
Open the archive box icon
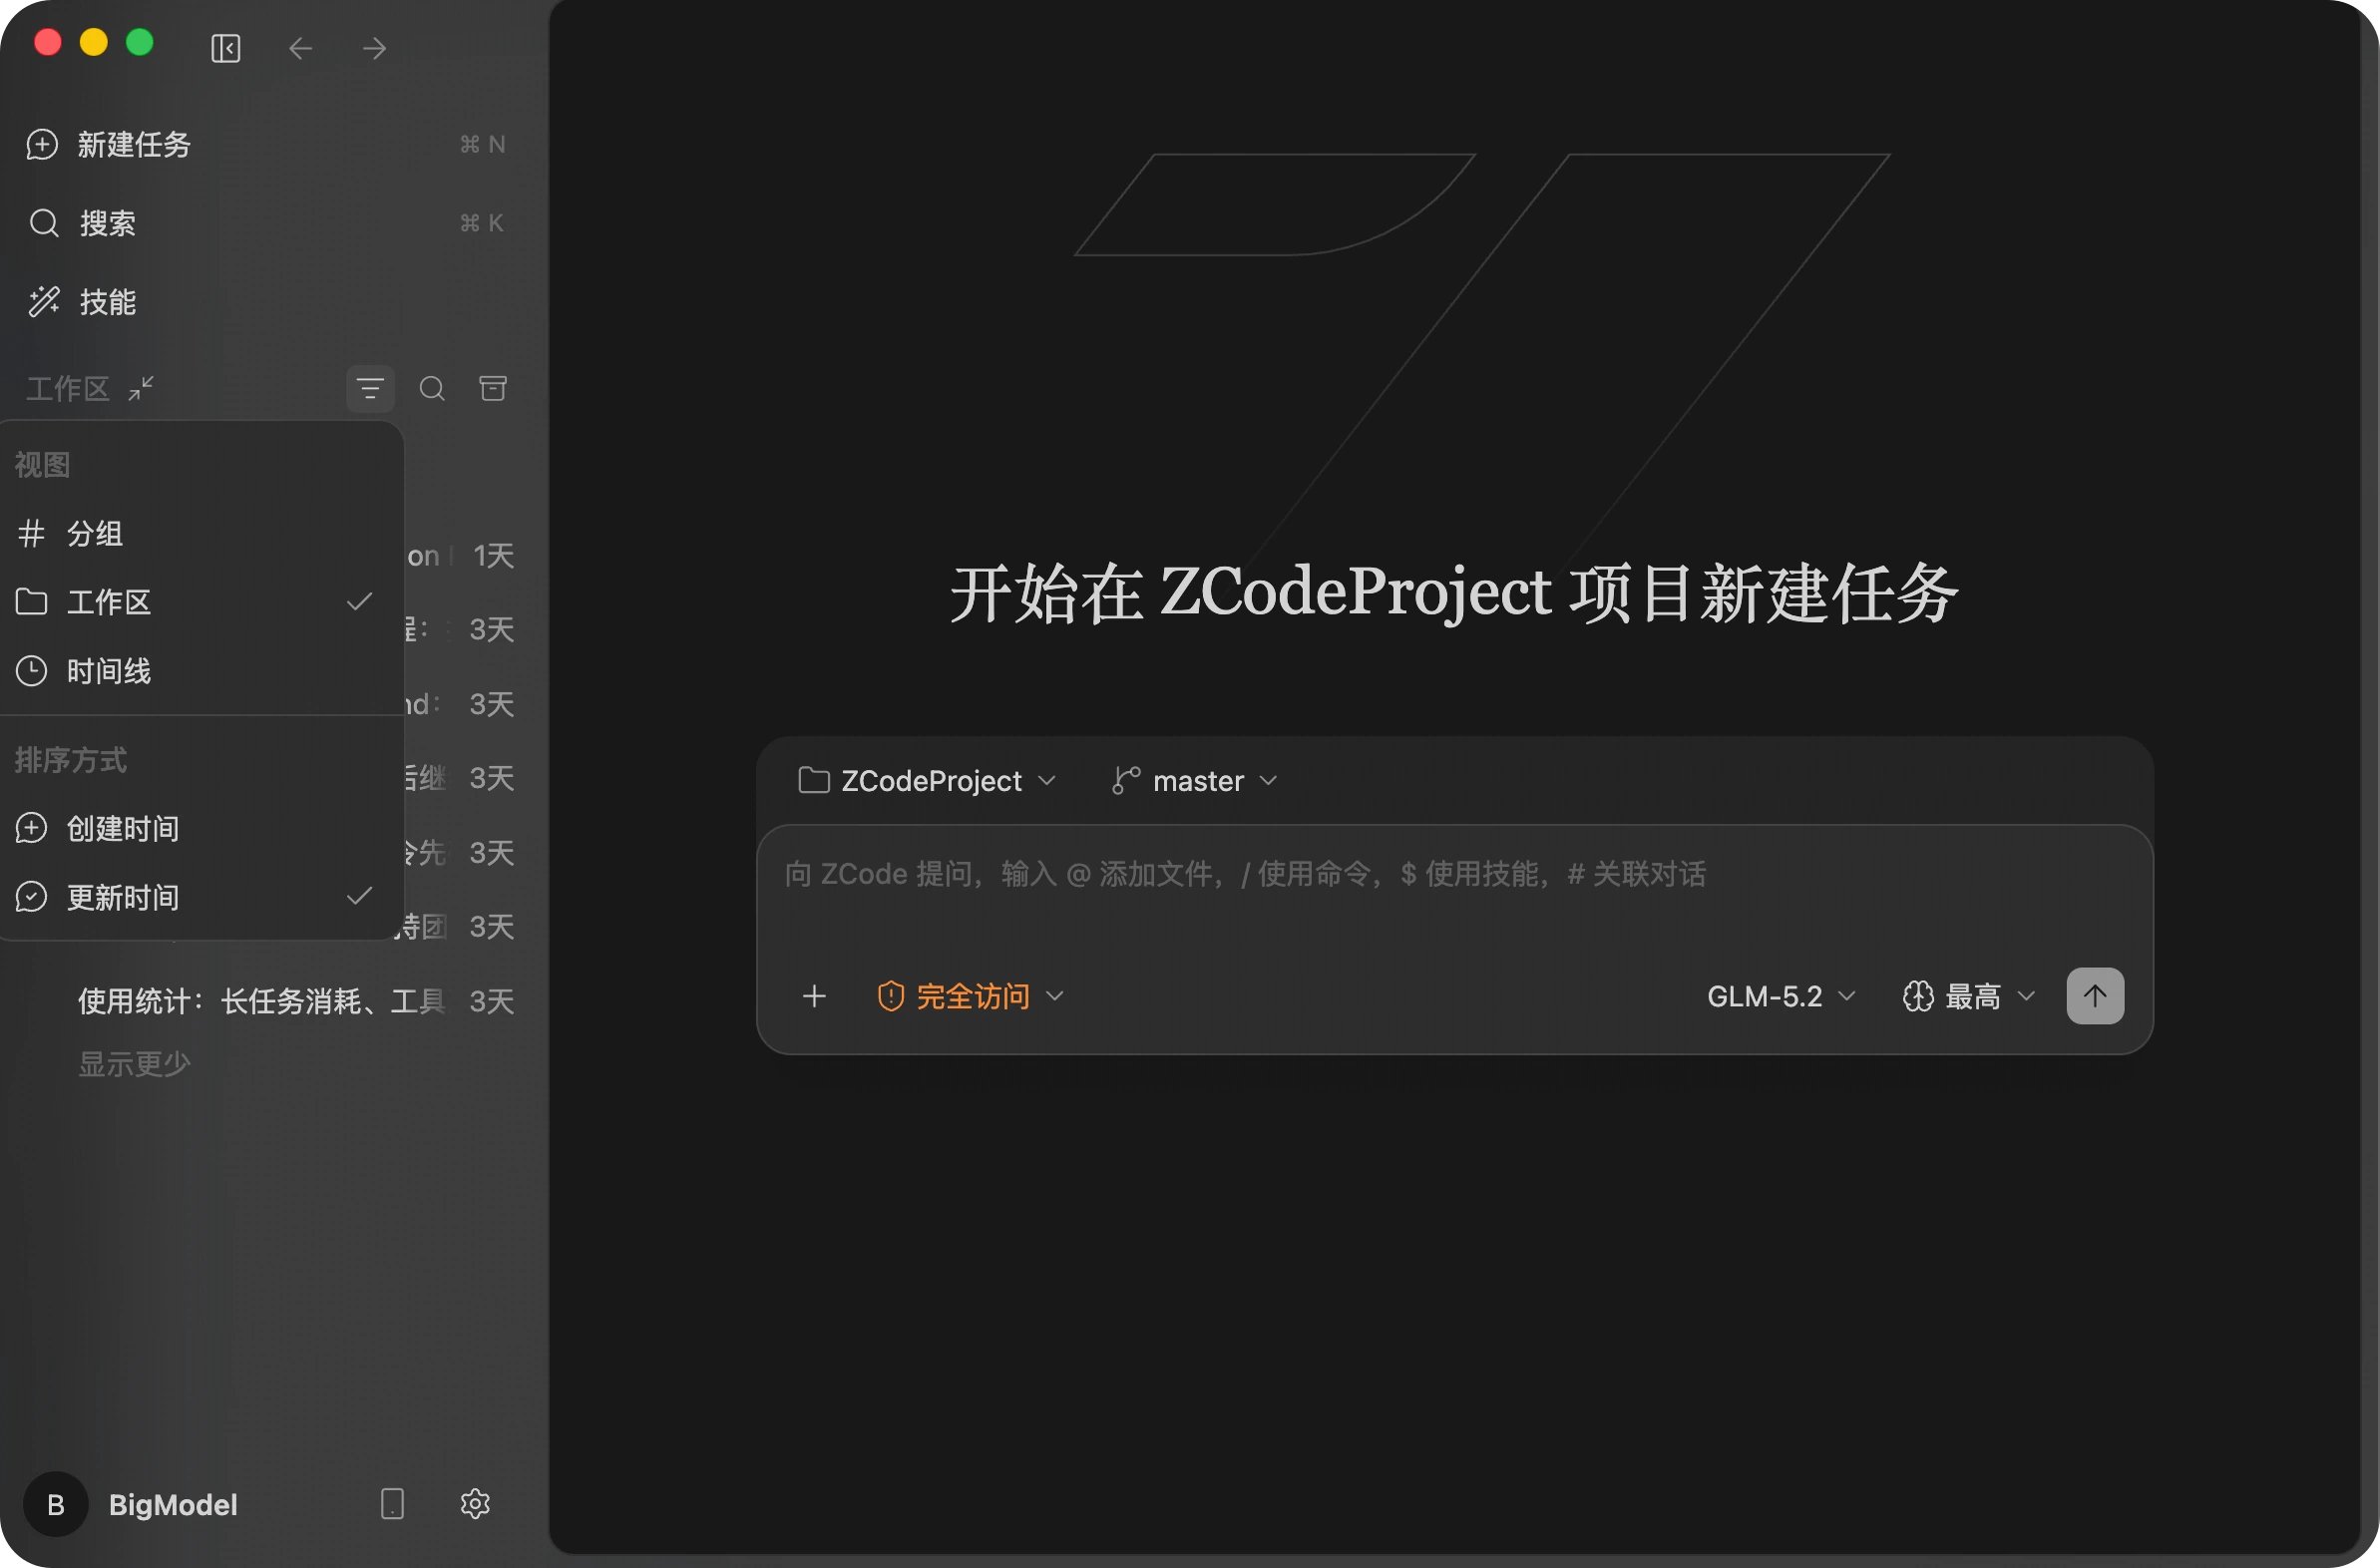click(x=493, y=388)
